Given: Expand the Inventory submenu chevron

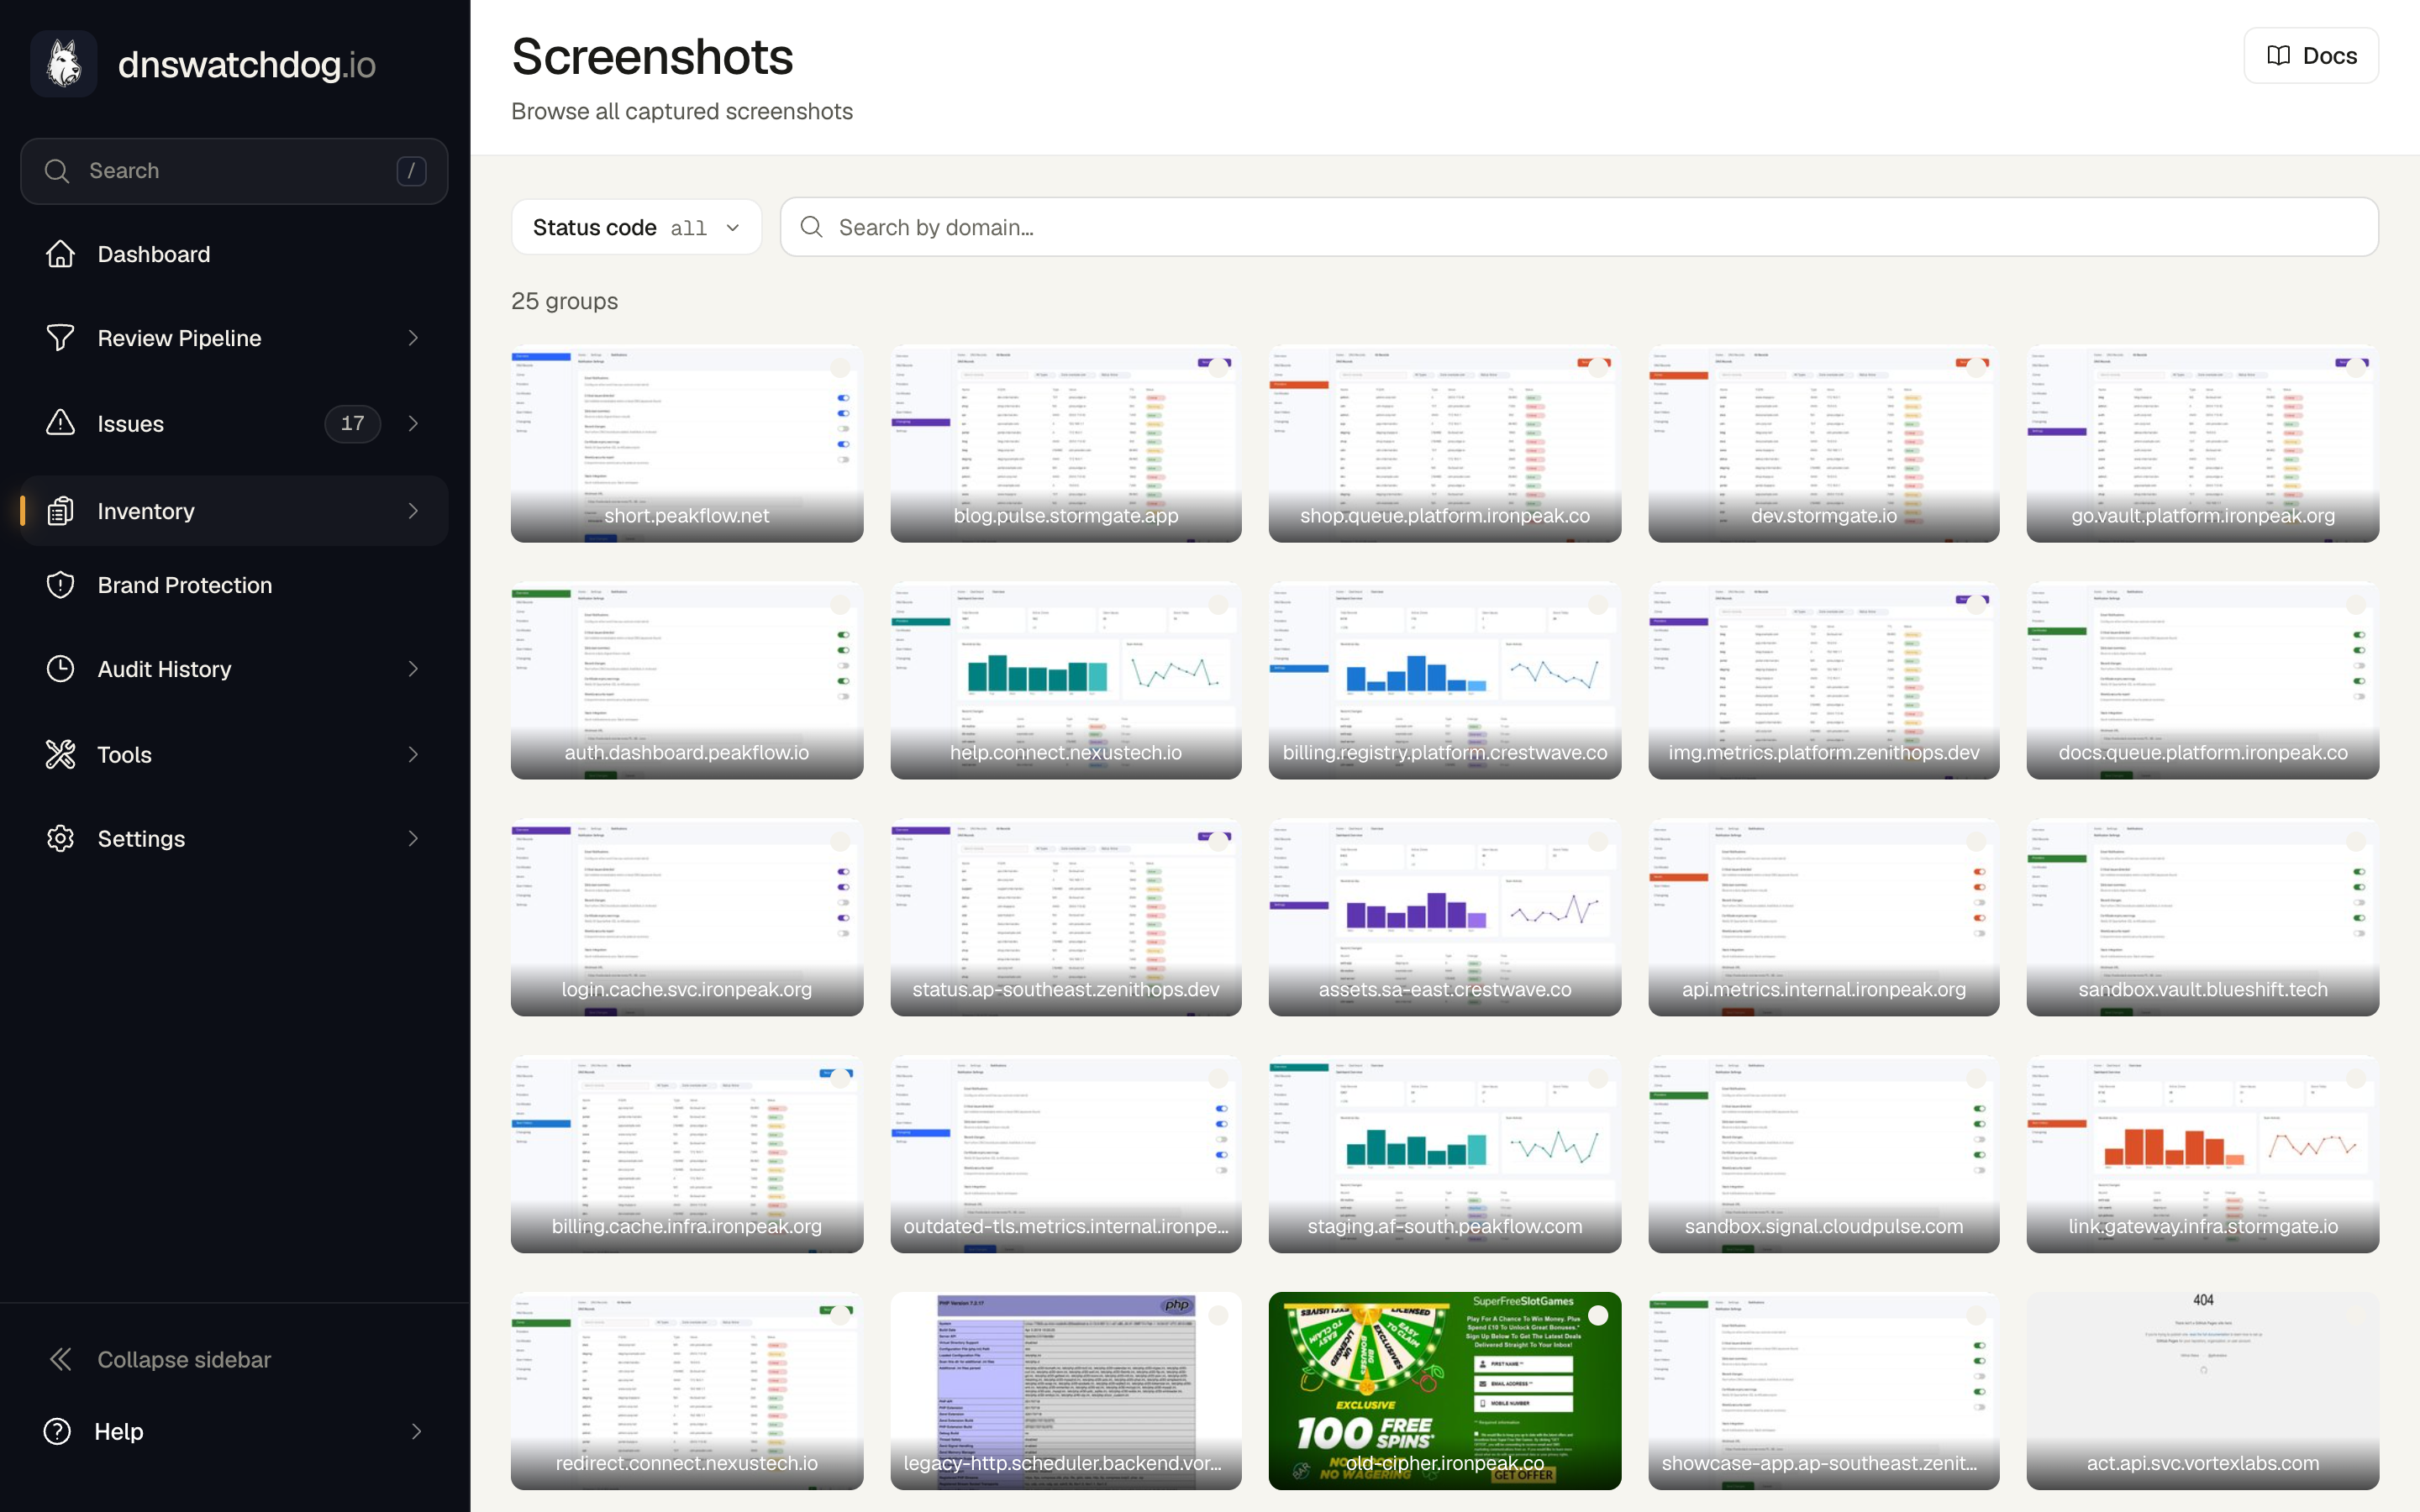Looking at the screenshot, I should 413,511.
